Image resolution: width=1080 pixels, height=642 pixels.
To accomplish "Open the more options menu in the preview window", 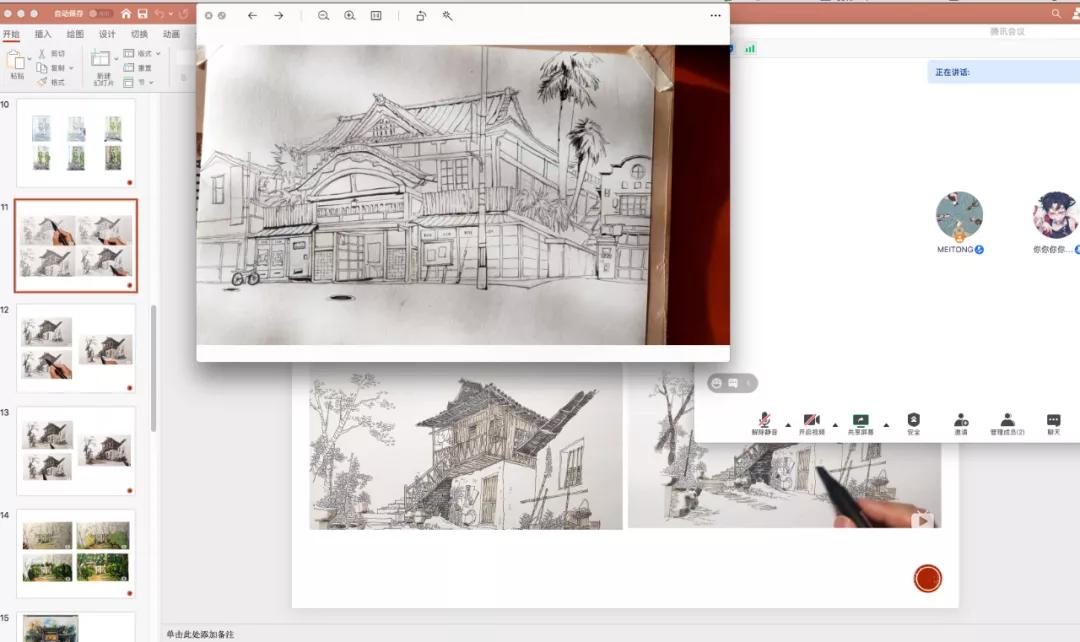I will [715, 15].
